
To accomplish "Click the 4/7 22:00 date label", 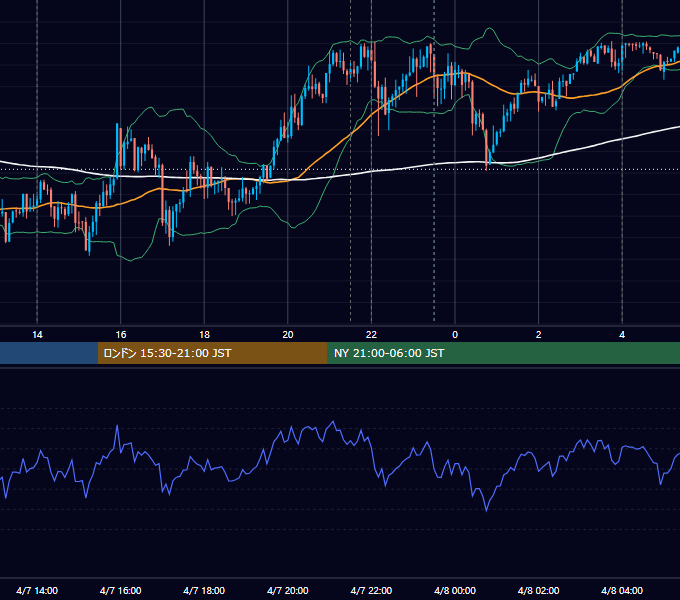I will (371, 590).
